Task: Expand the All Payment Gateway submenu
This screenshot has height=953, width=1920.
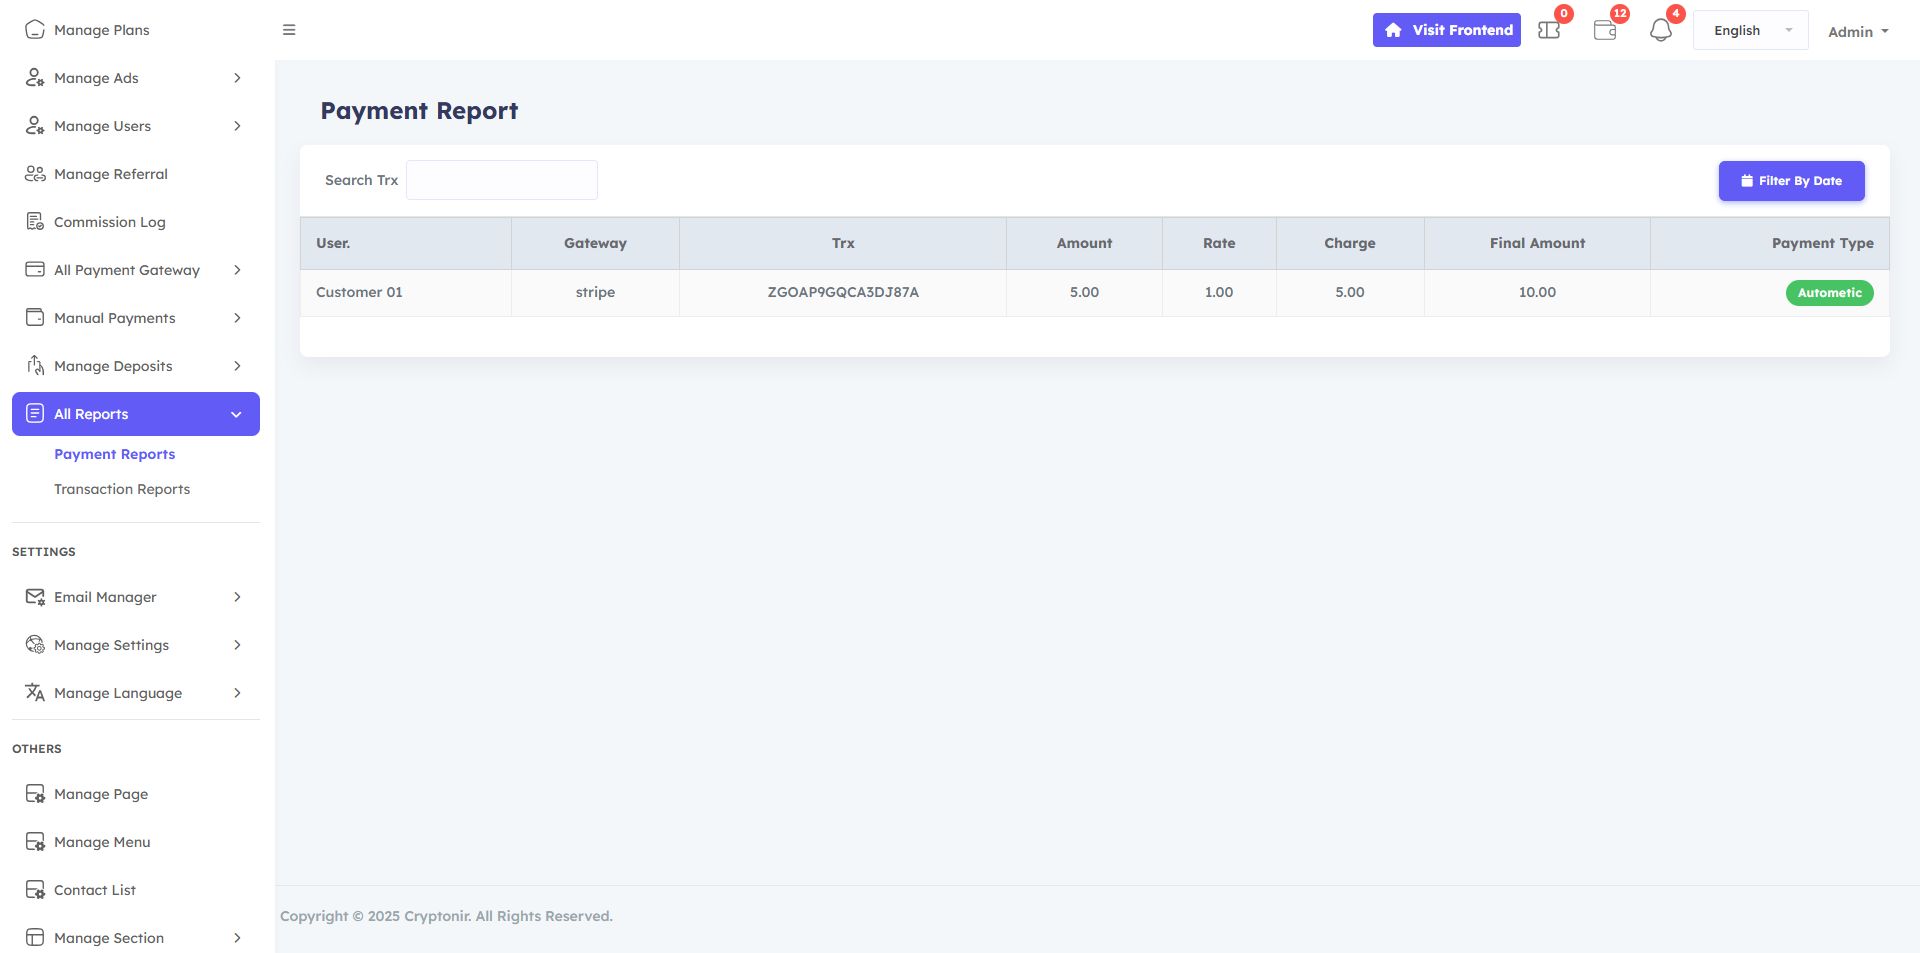Action: pyautogui.click(x=237, y=270)
